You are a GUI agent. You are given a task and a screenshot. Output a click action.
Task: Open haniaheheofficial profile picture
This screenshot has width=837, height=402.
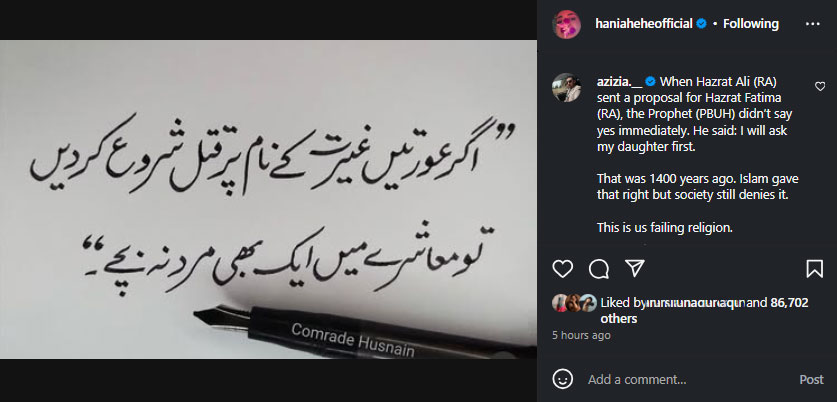[x=566, y=24]
